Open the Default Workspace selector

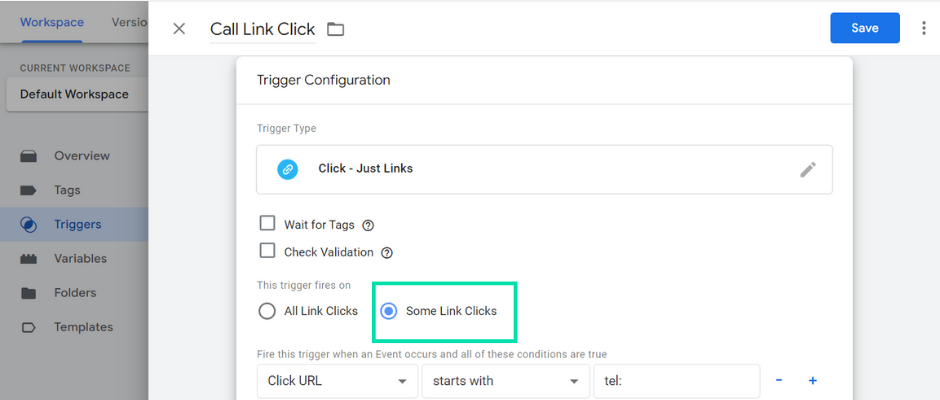tap(77, 94)
